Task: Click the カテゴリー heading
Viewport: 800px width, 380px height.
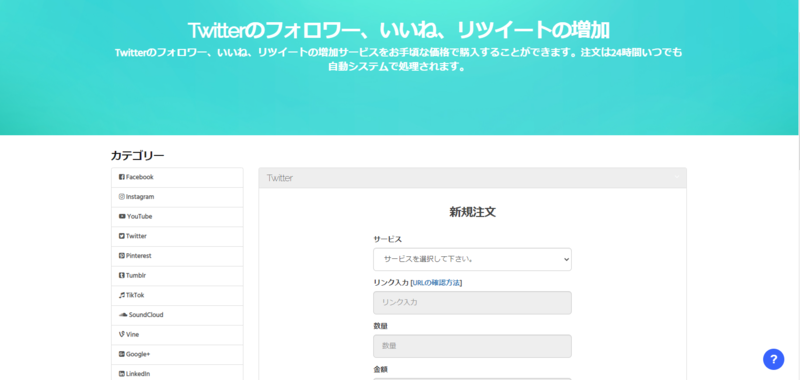Action: click(137, 156)
